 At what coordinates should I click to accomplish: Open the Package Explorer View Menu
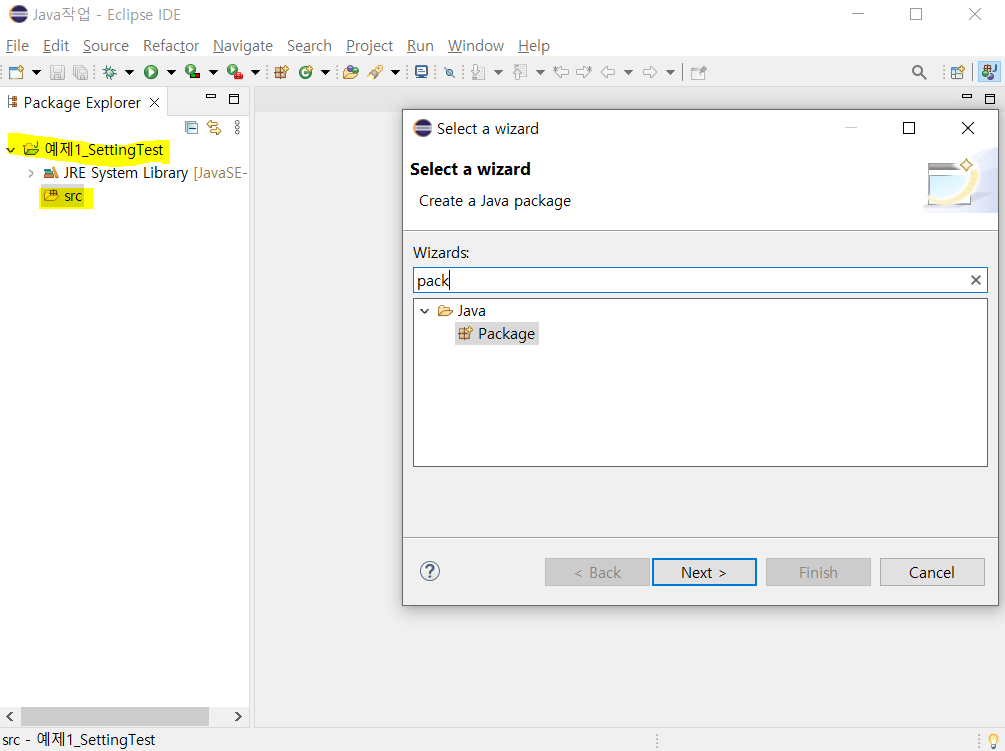237,128
